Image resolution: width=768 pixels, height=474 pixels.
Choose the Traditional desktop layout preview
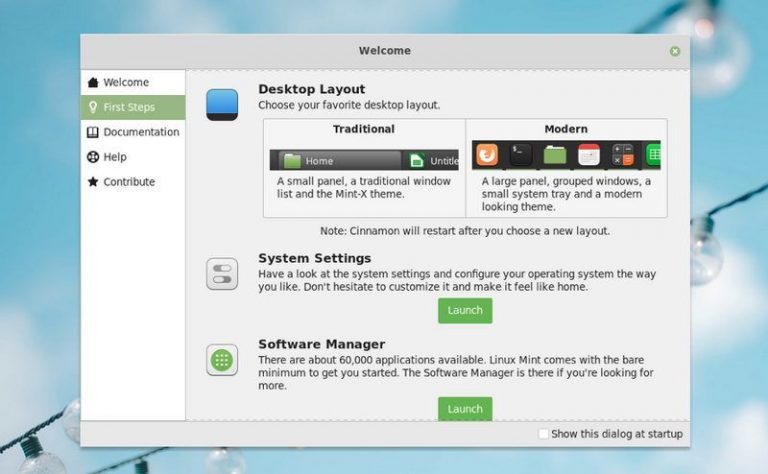364,160
